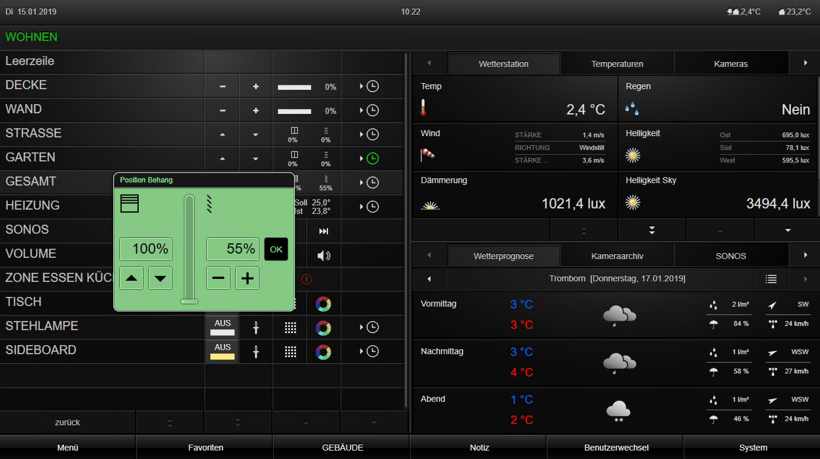Screen dimensions: 820x459
Task: Open the timer clock for DECKE
Action: [372, 87]
